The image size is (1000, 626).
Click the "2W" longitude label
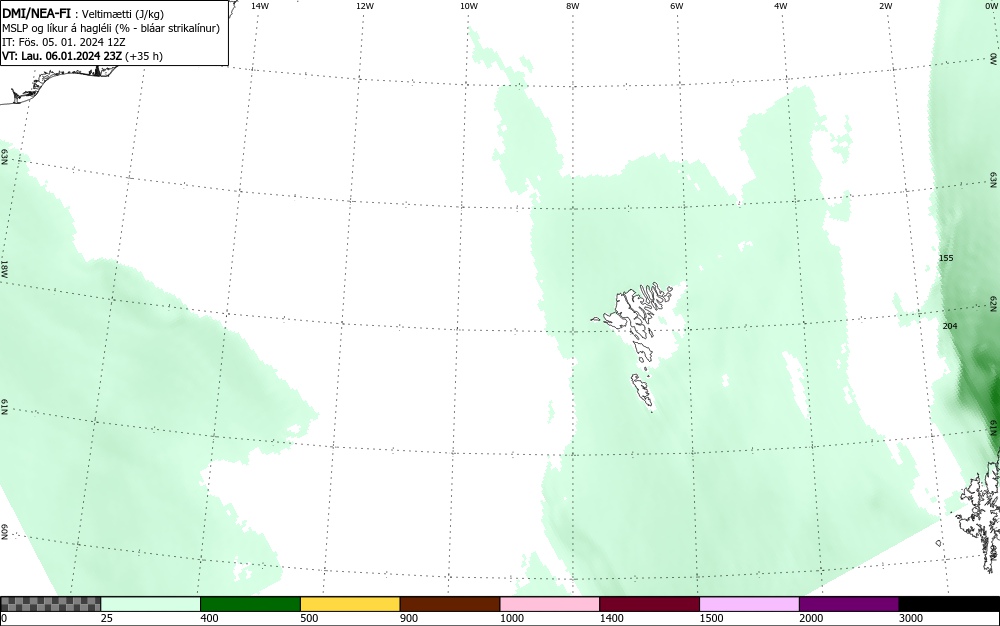pyautogui.click(x=885, y=6)
